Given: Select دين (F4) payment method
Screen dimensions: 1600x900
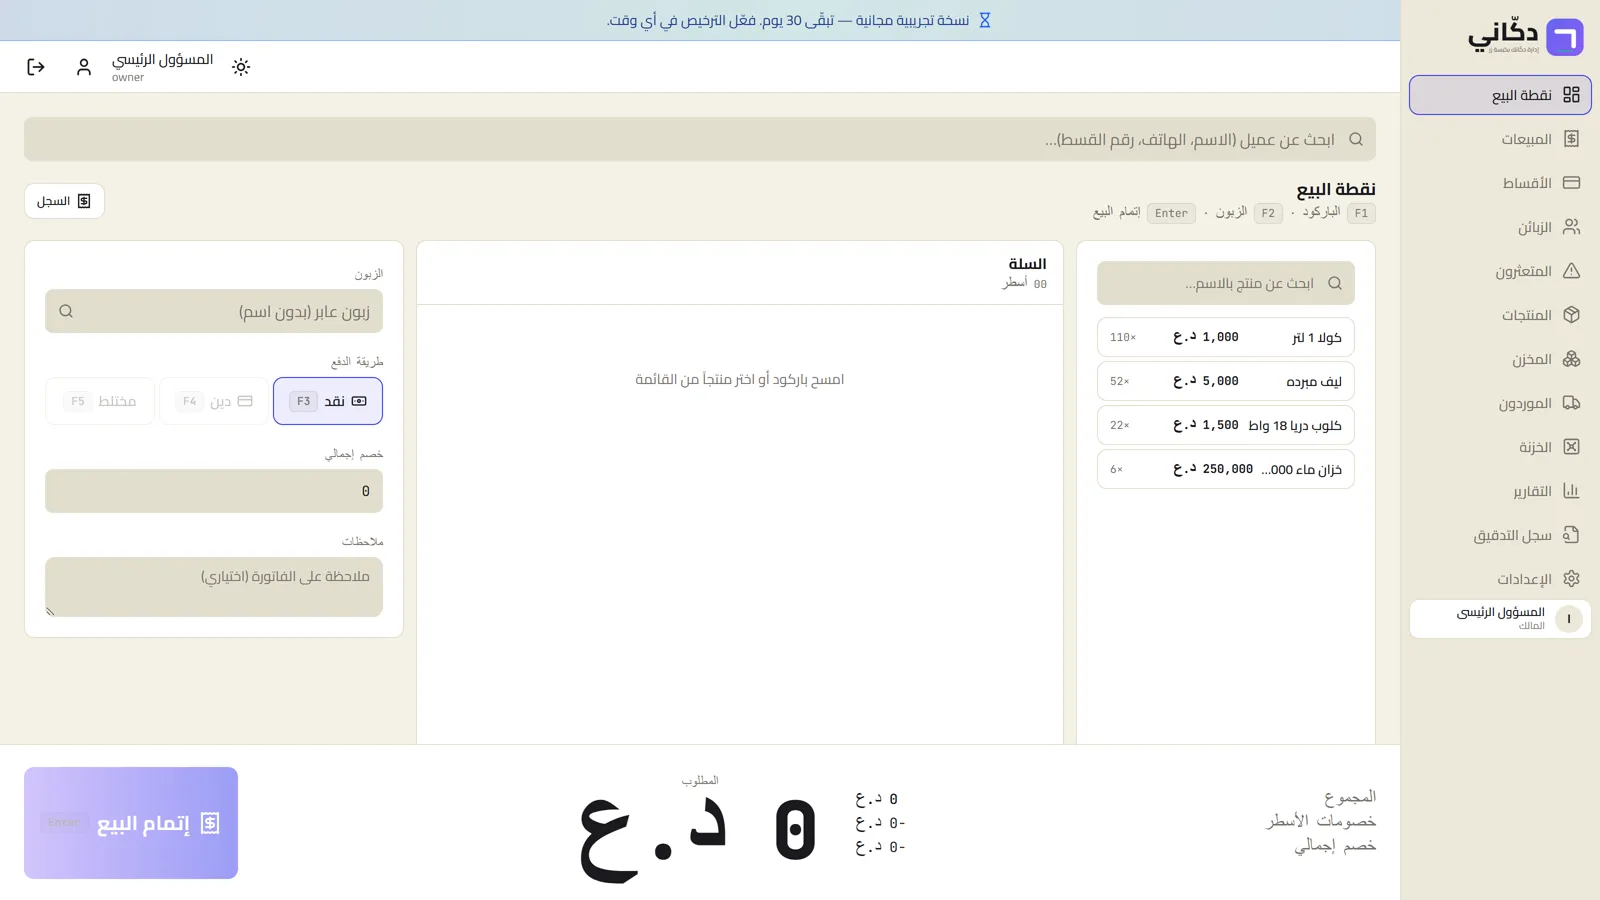Looking at the screenshot, I should coord(214,401).
